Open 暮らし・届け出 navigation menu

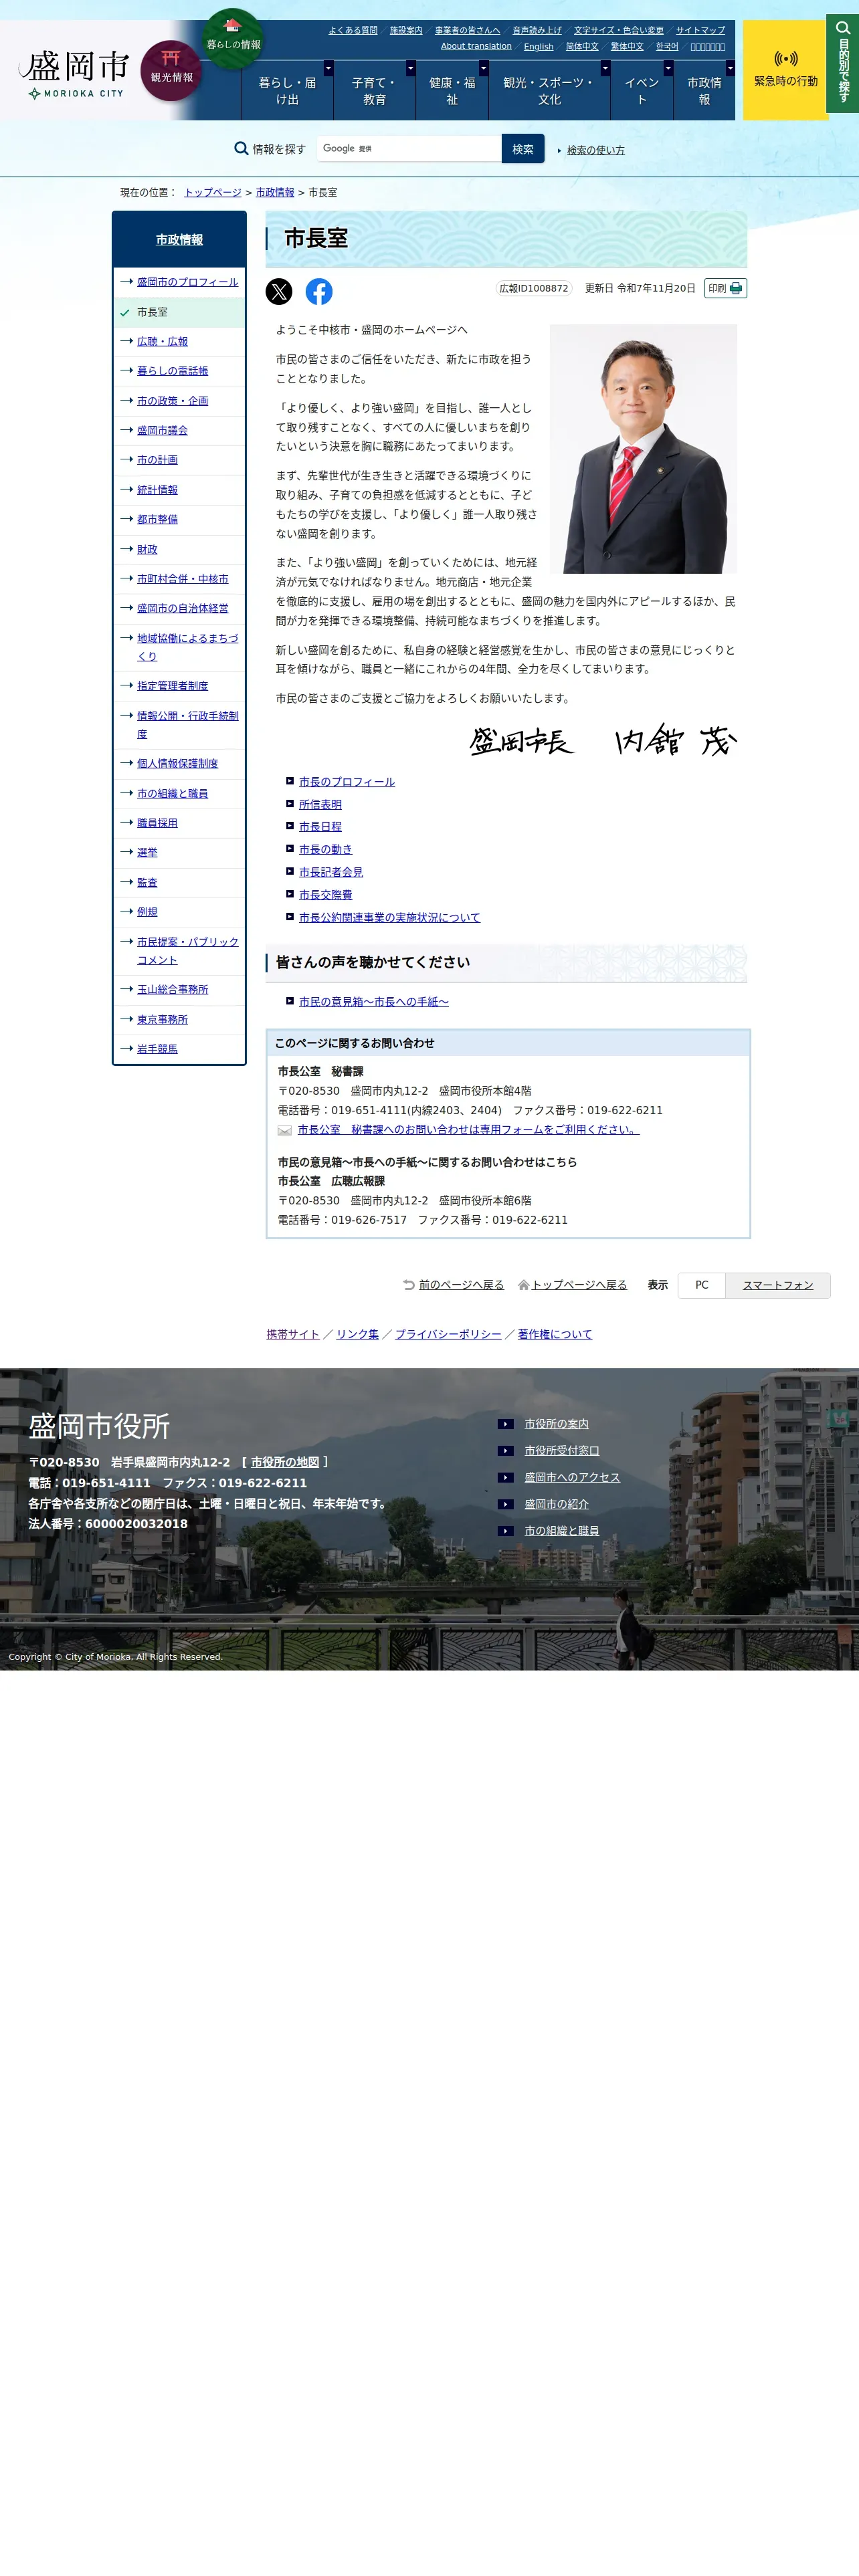(x=288, y=91)
